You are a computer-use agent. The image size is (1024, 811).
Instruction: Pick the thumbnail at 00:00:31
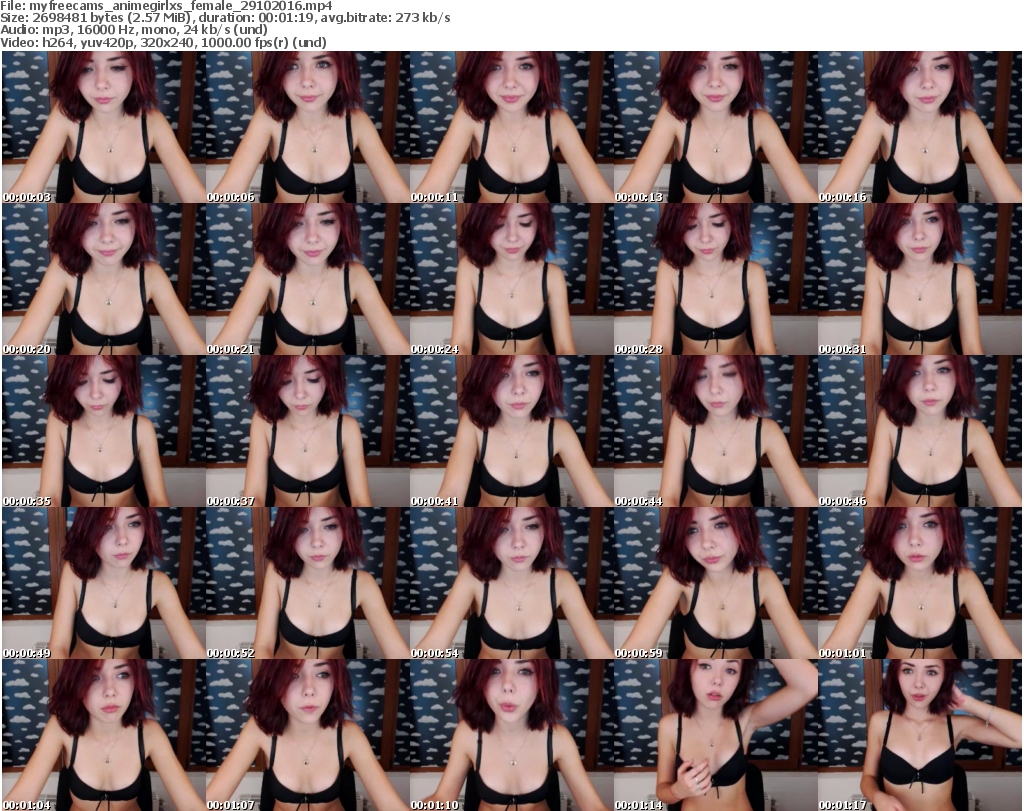tap(919, 279)
